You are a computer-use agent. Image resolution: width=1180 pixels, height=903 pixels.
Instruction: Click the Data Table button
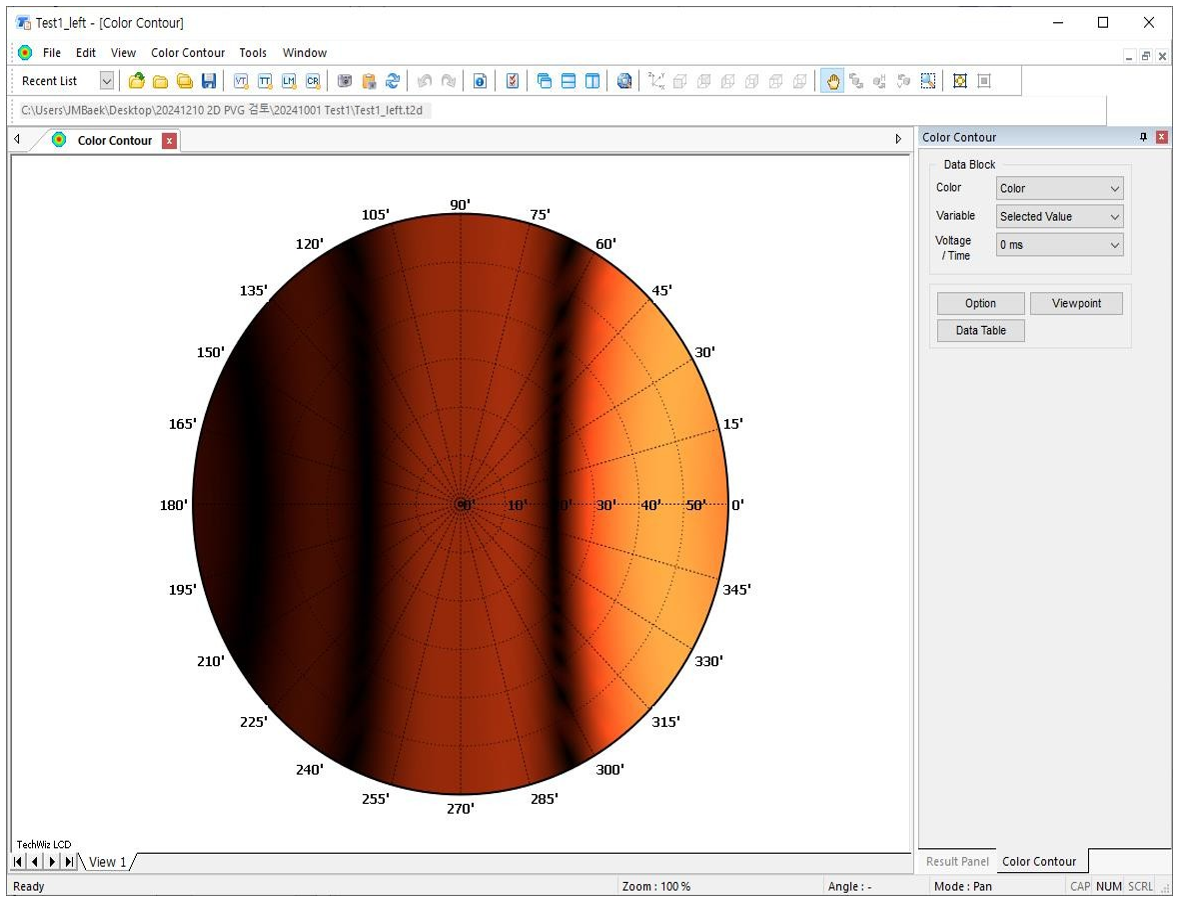[x=980, y=331]
